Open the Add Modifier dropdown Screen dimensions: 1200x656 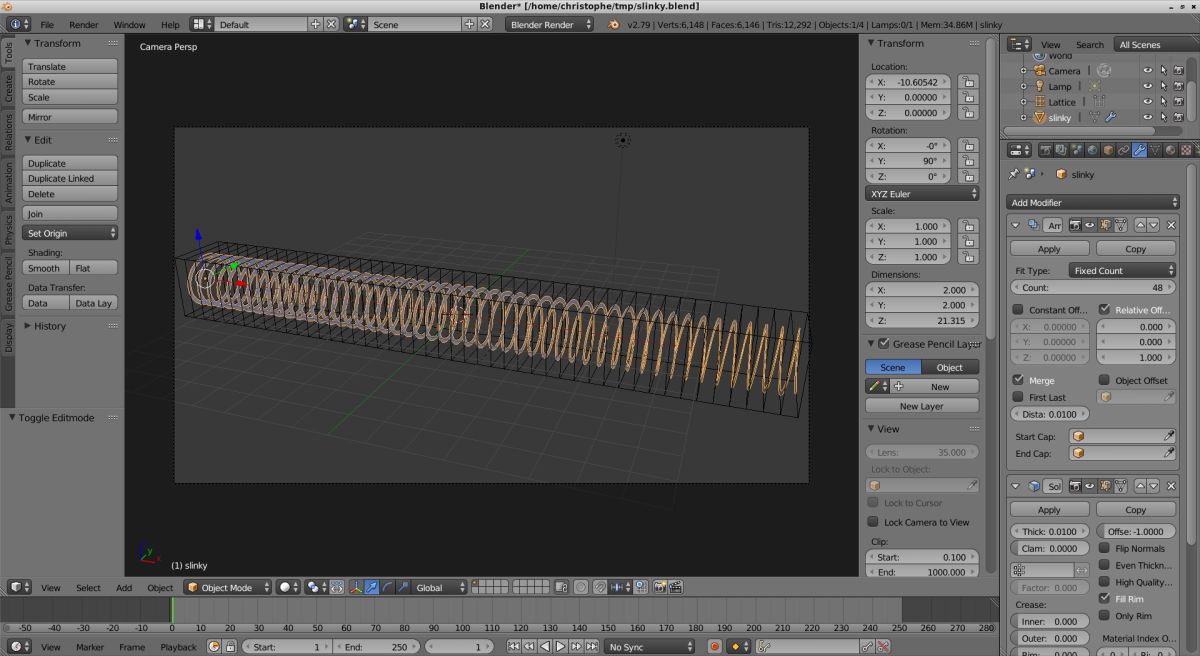point(1093,202)
